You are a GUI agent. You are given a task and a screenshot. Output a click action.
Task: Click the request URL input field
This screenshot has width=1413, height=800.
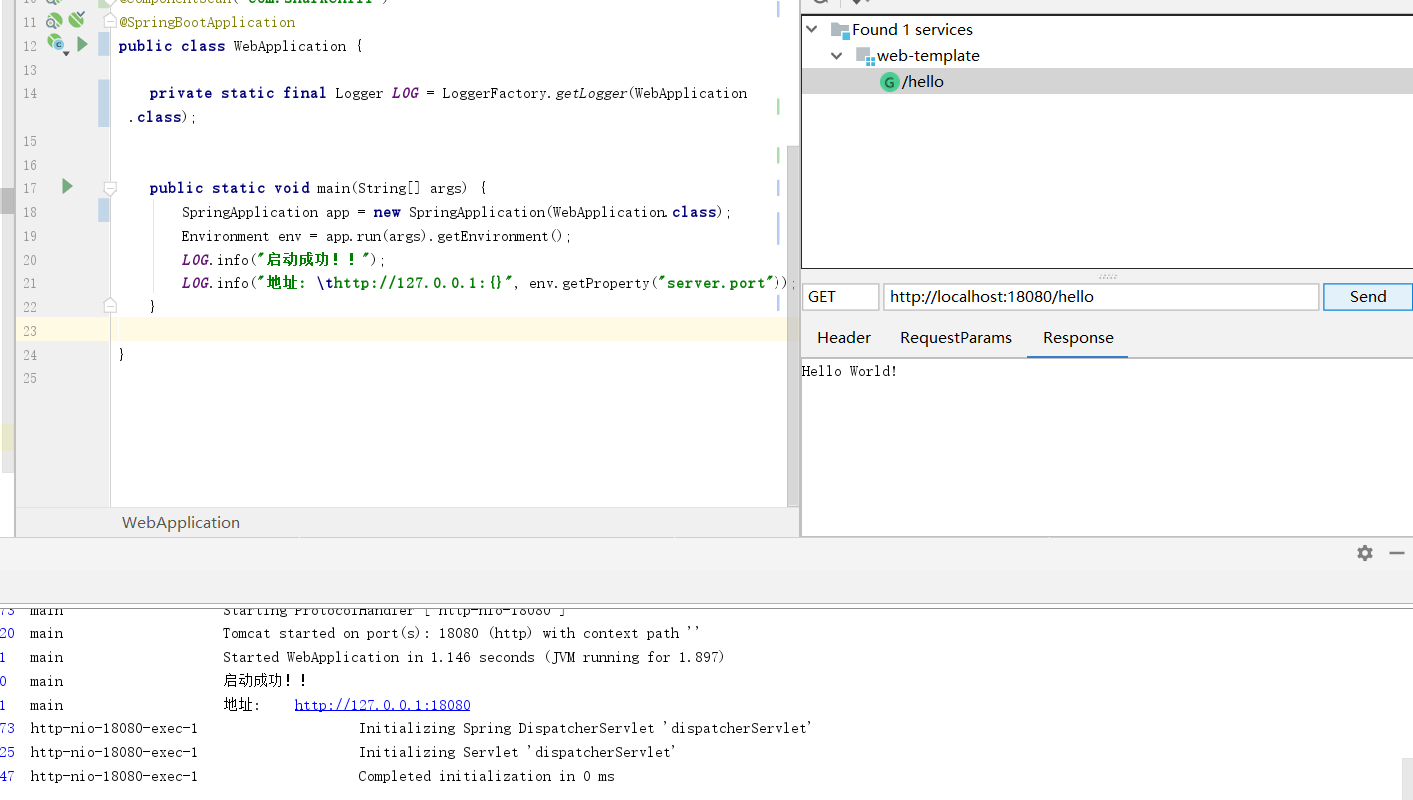1100,297
